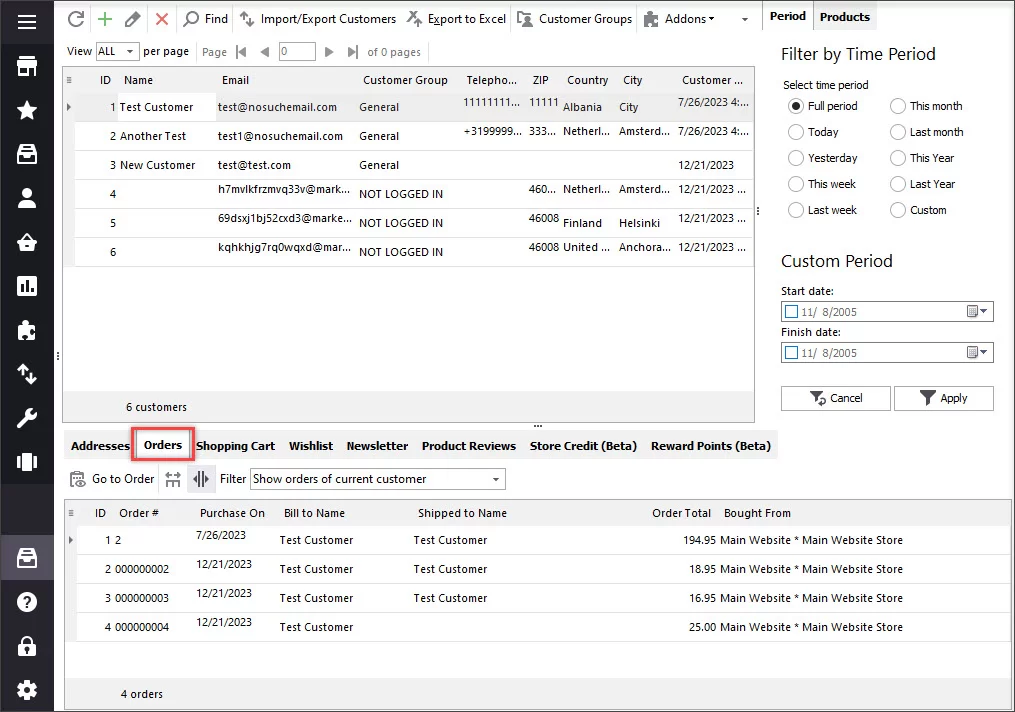Open Import/Export Customers
The height and width of the screenshot is (712, 1015).
[x=318, y=19]
